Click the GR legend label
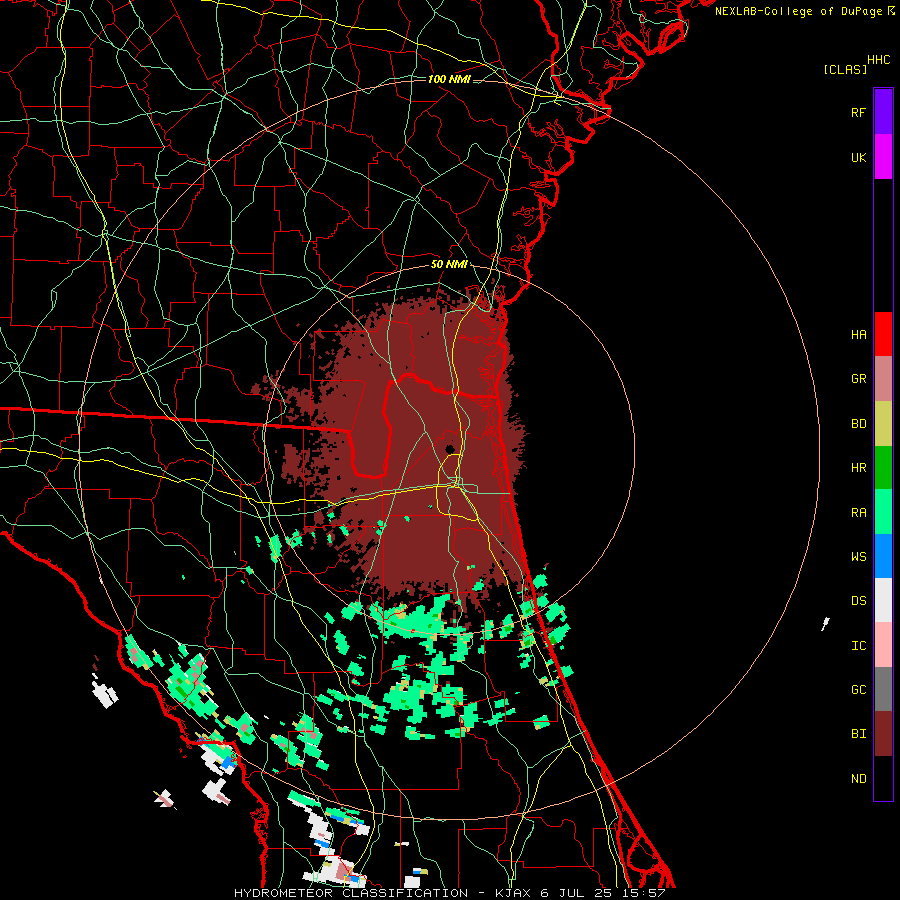This screenshot has width=900, height=900. pyautogui.click(x=858, y=378)
